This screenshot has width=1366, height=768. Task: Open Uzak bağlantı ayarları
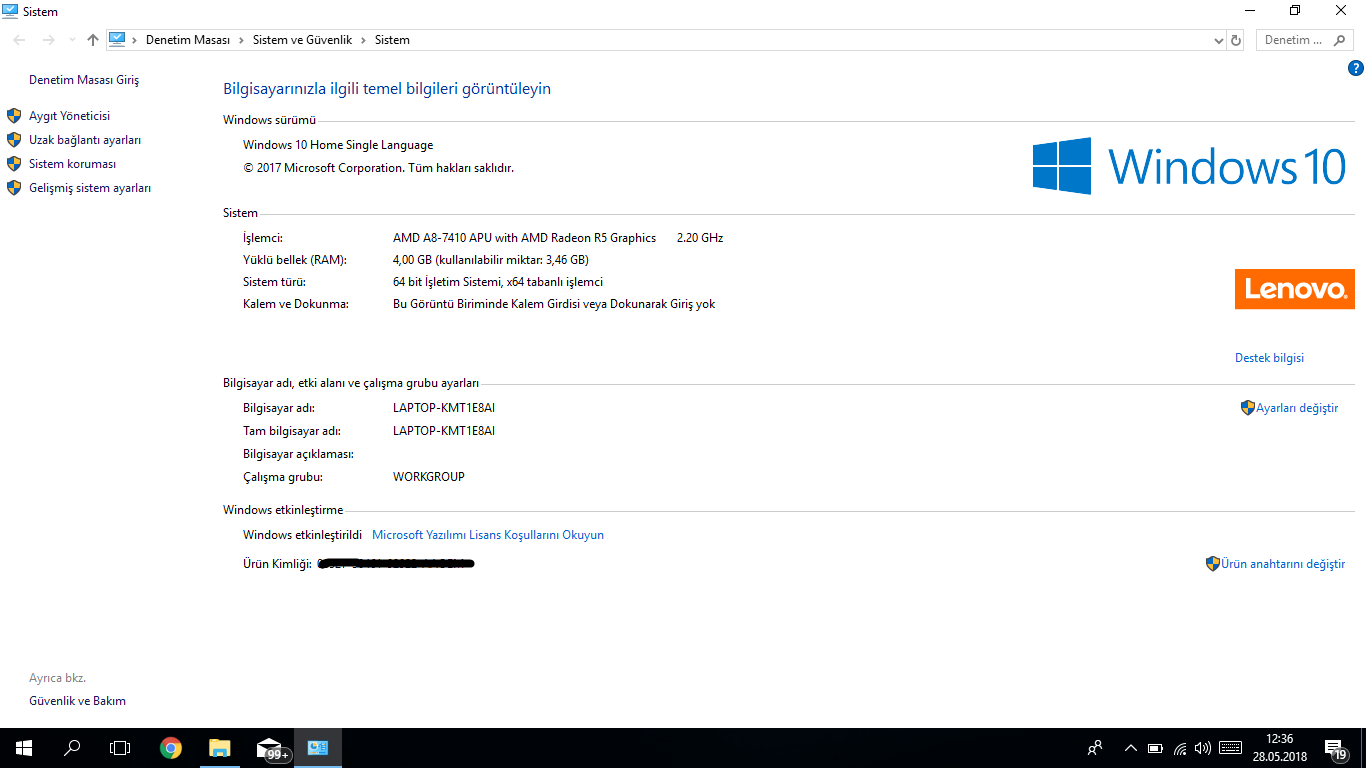[x=85, y=140]
